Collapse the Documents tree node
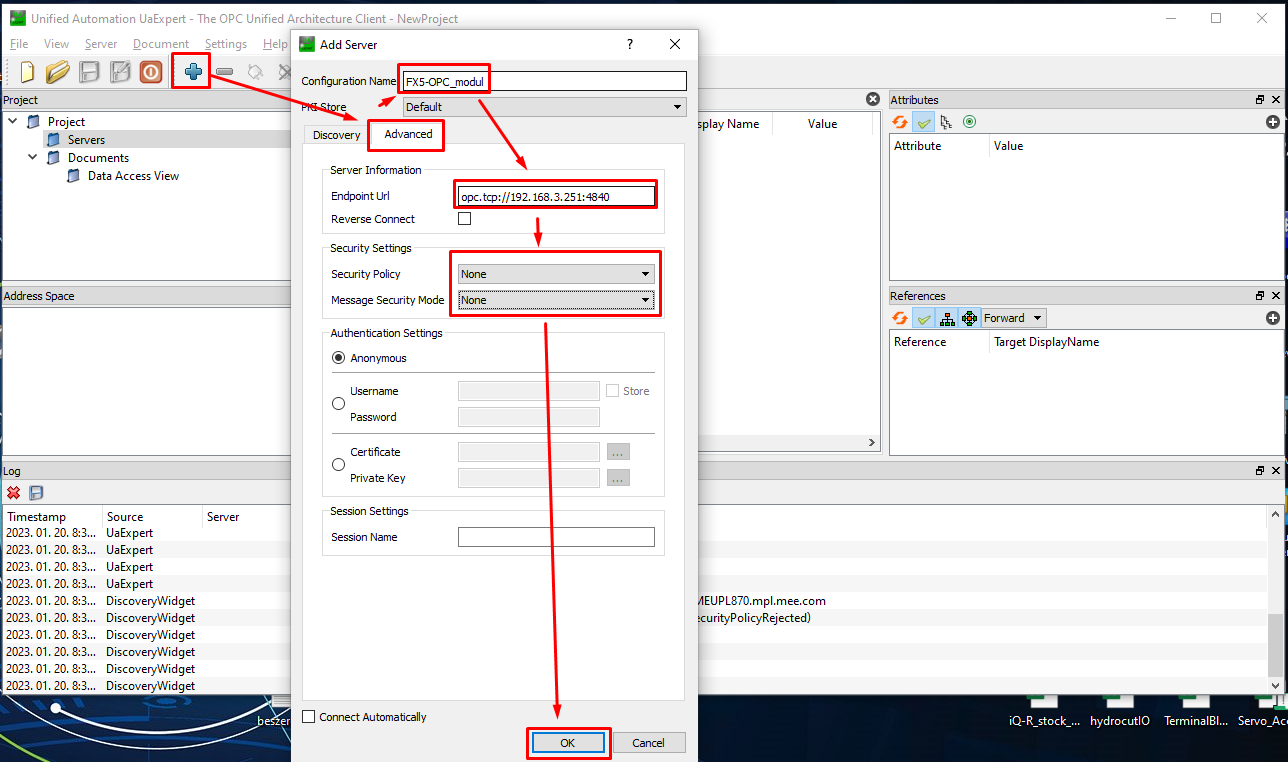This screenshot has width=1288, height=762. pos(33,158)
